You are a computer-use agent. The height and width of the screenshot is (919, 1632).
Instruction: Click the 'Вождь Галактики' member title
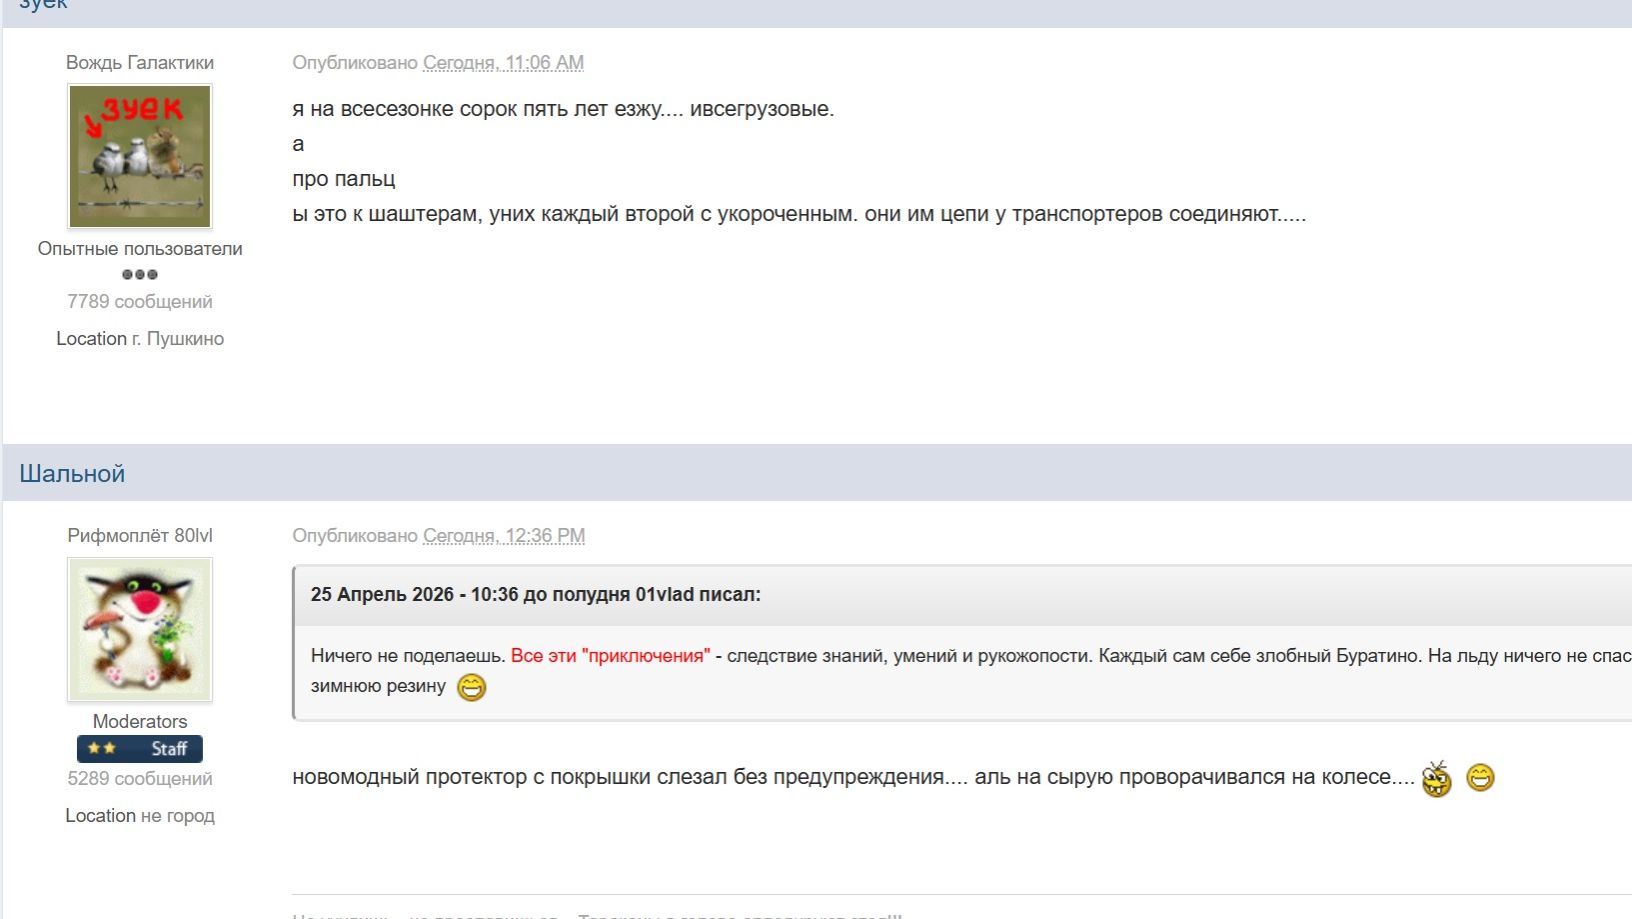(140, 62)
